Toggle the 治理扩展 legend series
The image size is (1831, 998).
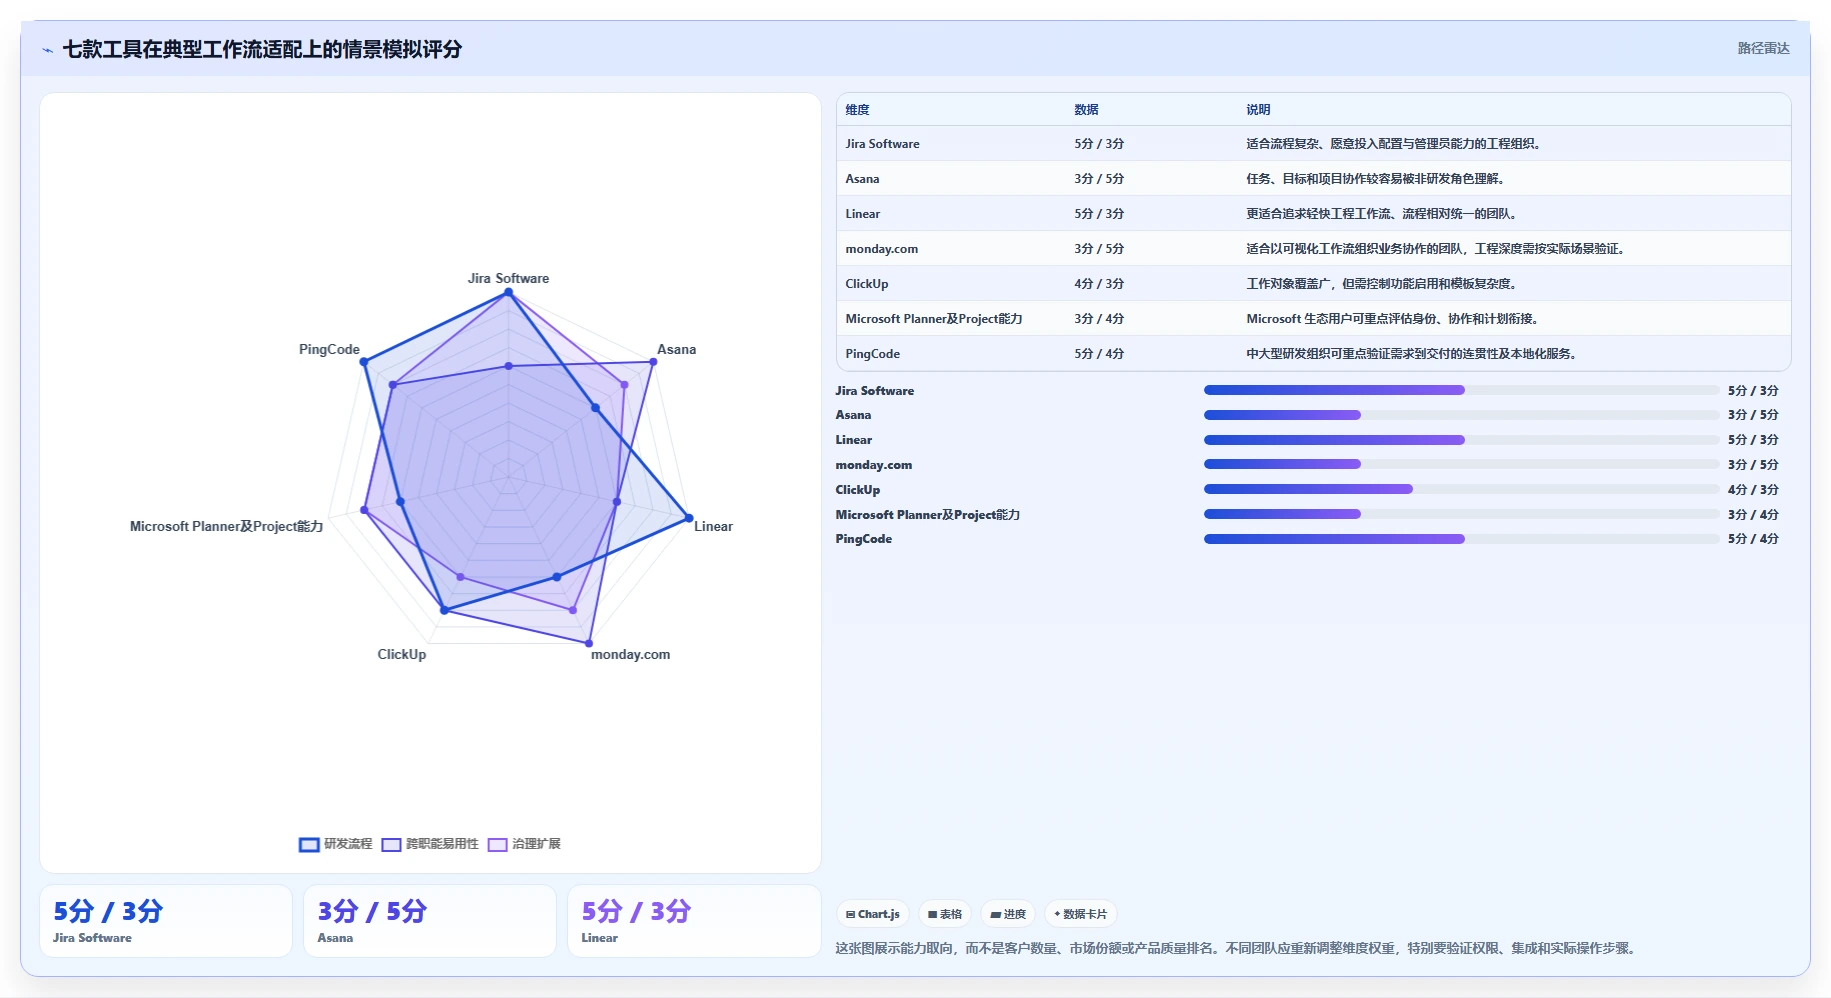524,844
